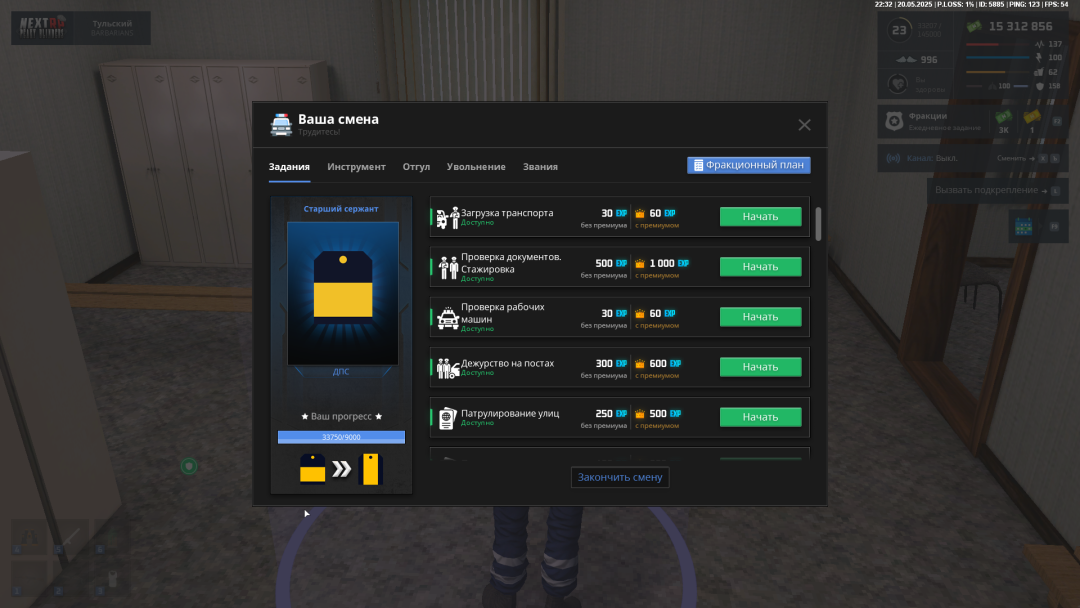Click the Проверка рабочих машин car icon
Image resolution: width=1080 pixels, height=608 pixels.
[x=448, y=318]
